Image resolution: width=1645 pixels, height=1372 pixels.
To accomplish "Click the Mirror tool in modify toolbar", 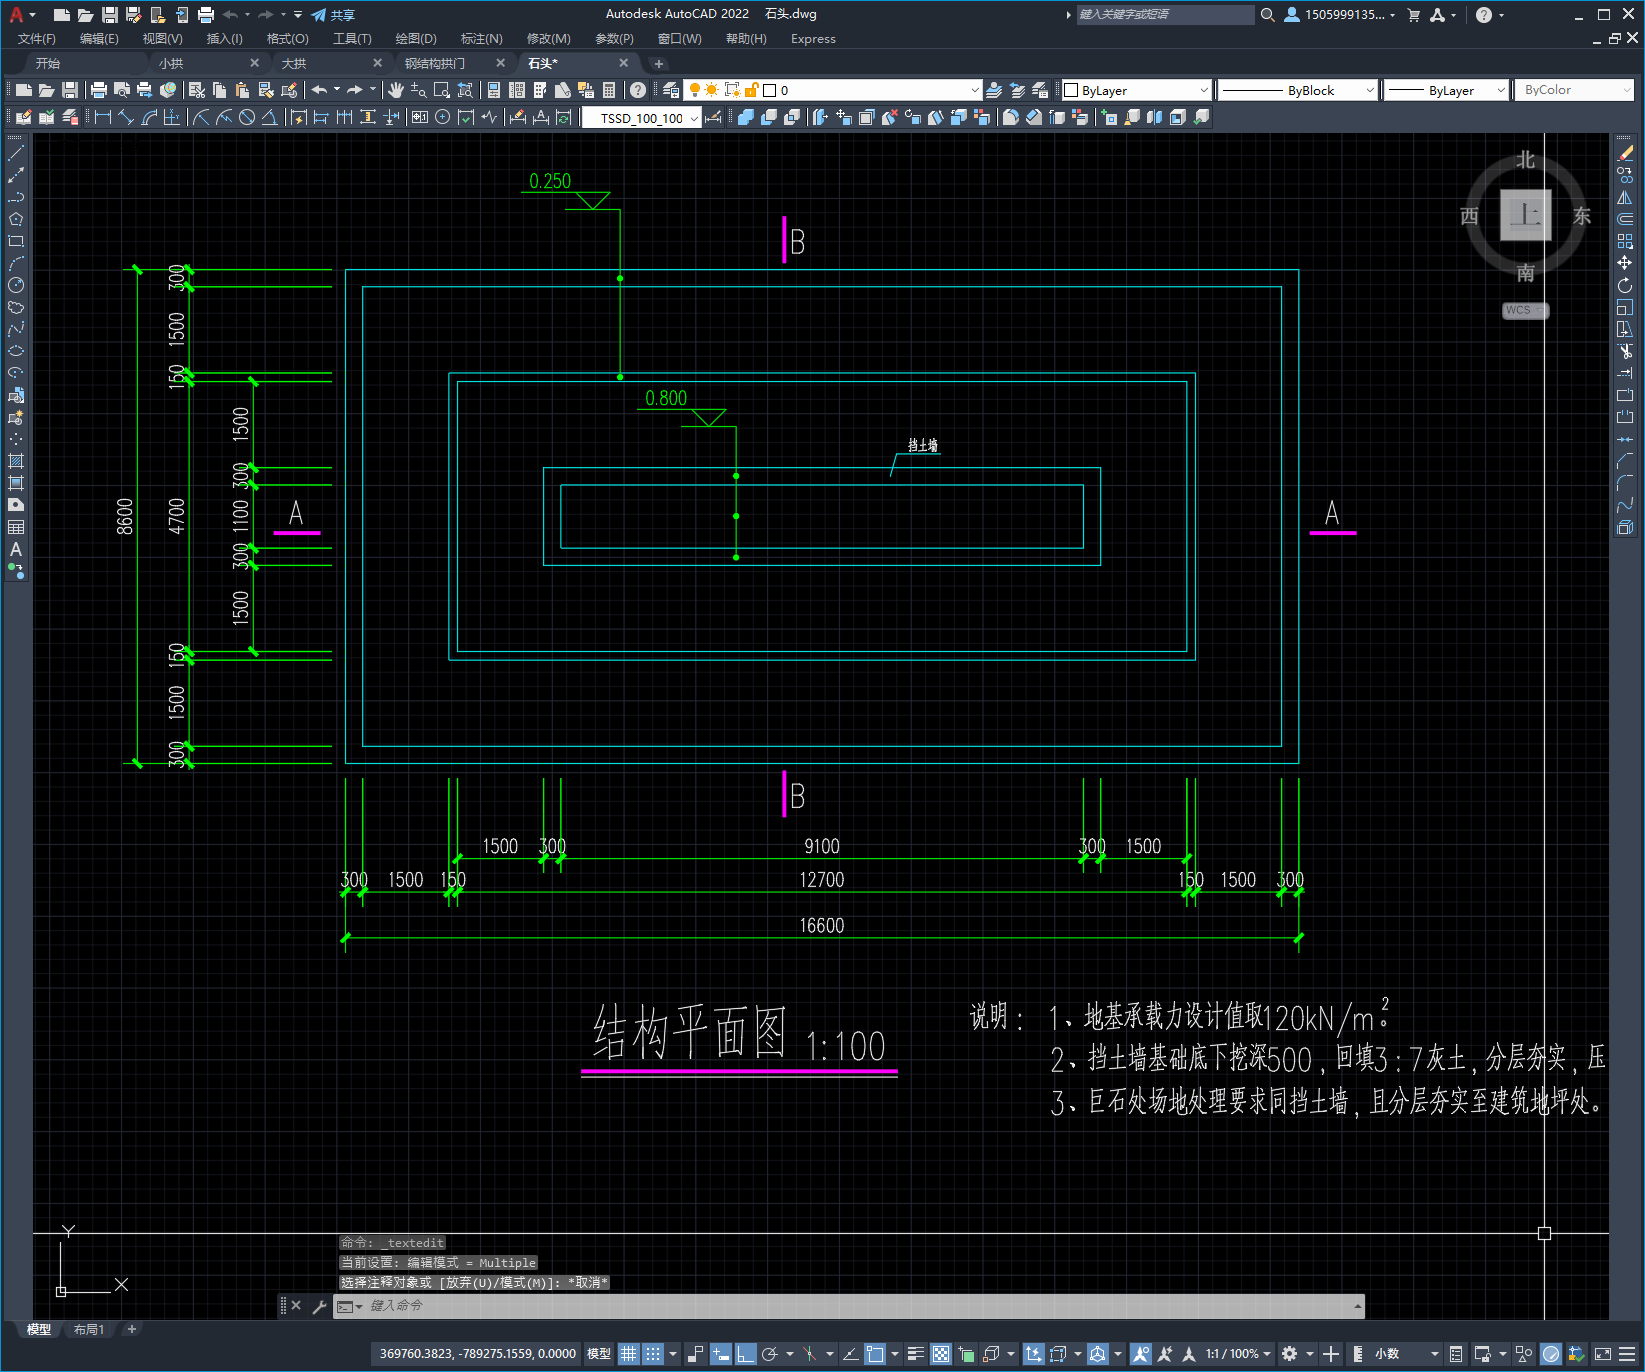I will click(x=1625, y=197).
